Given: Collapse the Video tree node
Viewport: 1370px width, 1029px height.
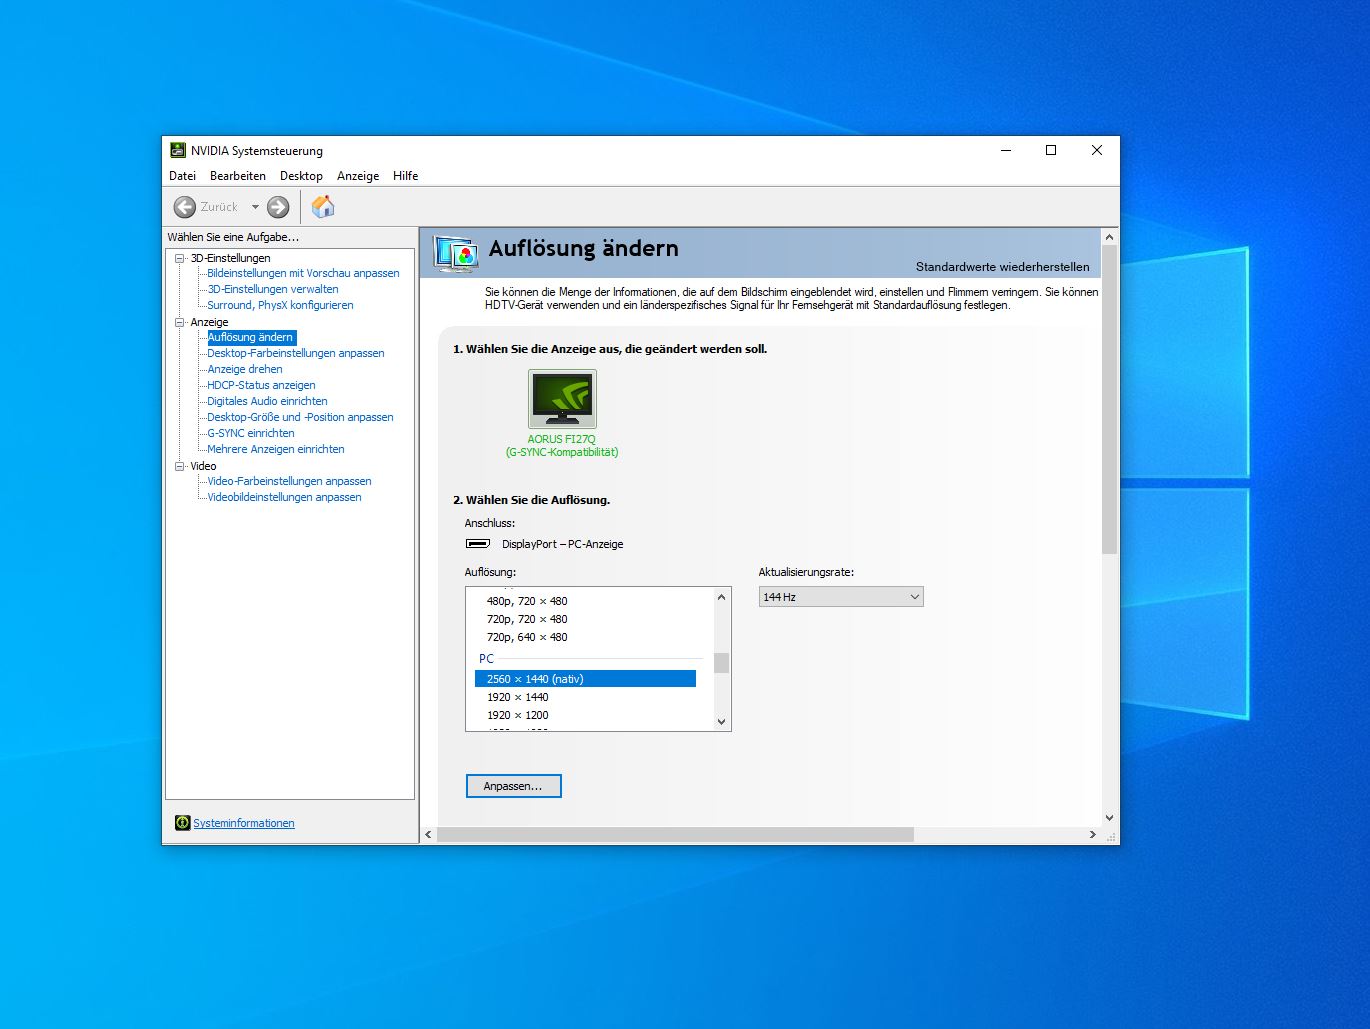Looking at the screenshot, I should point(180,466).
